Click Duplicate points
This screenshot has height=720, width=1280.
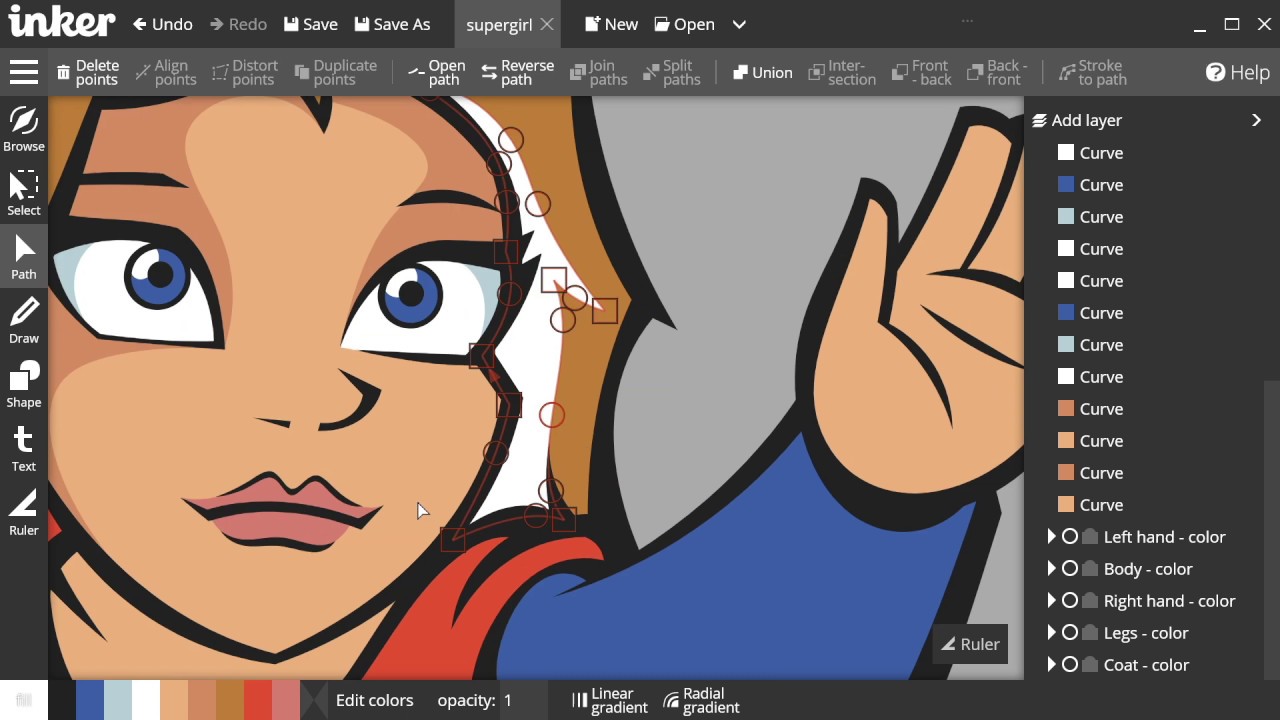(336, 72)
